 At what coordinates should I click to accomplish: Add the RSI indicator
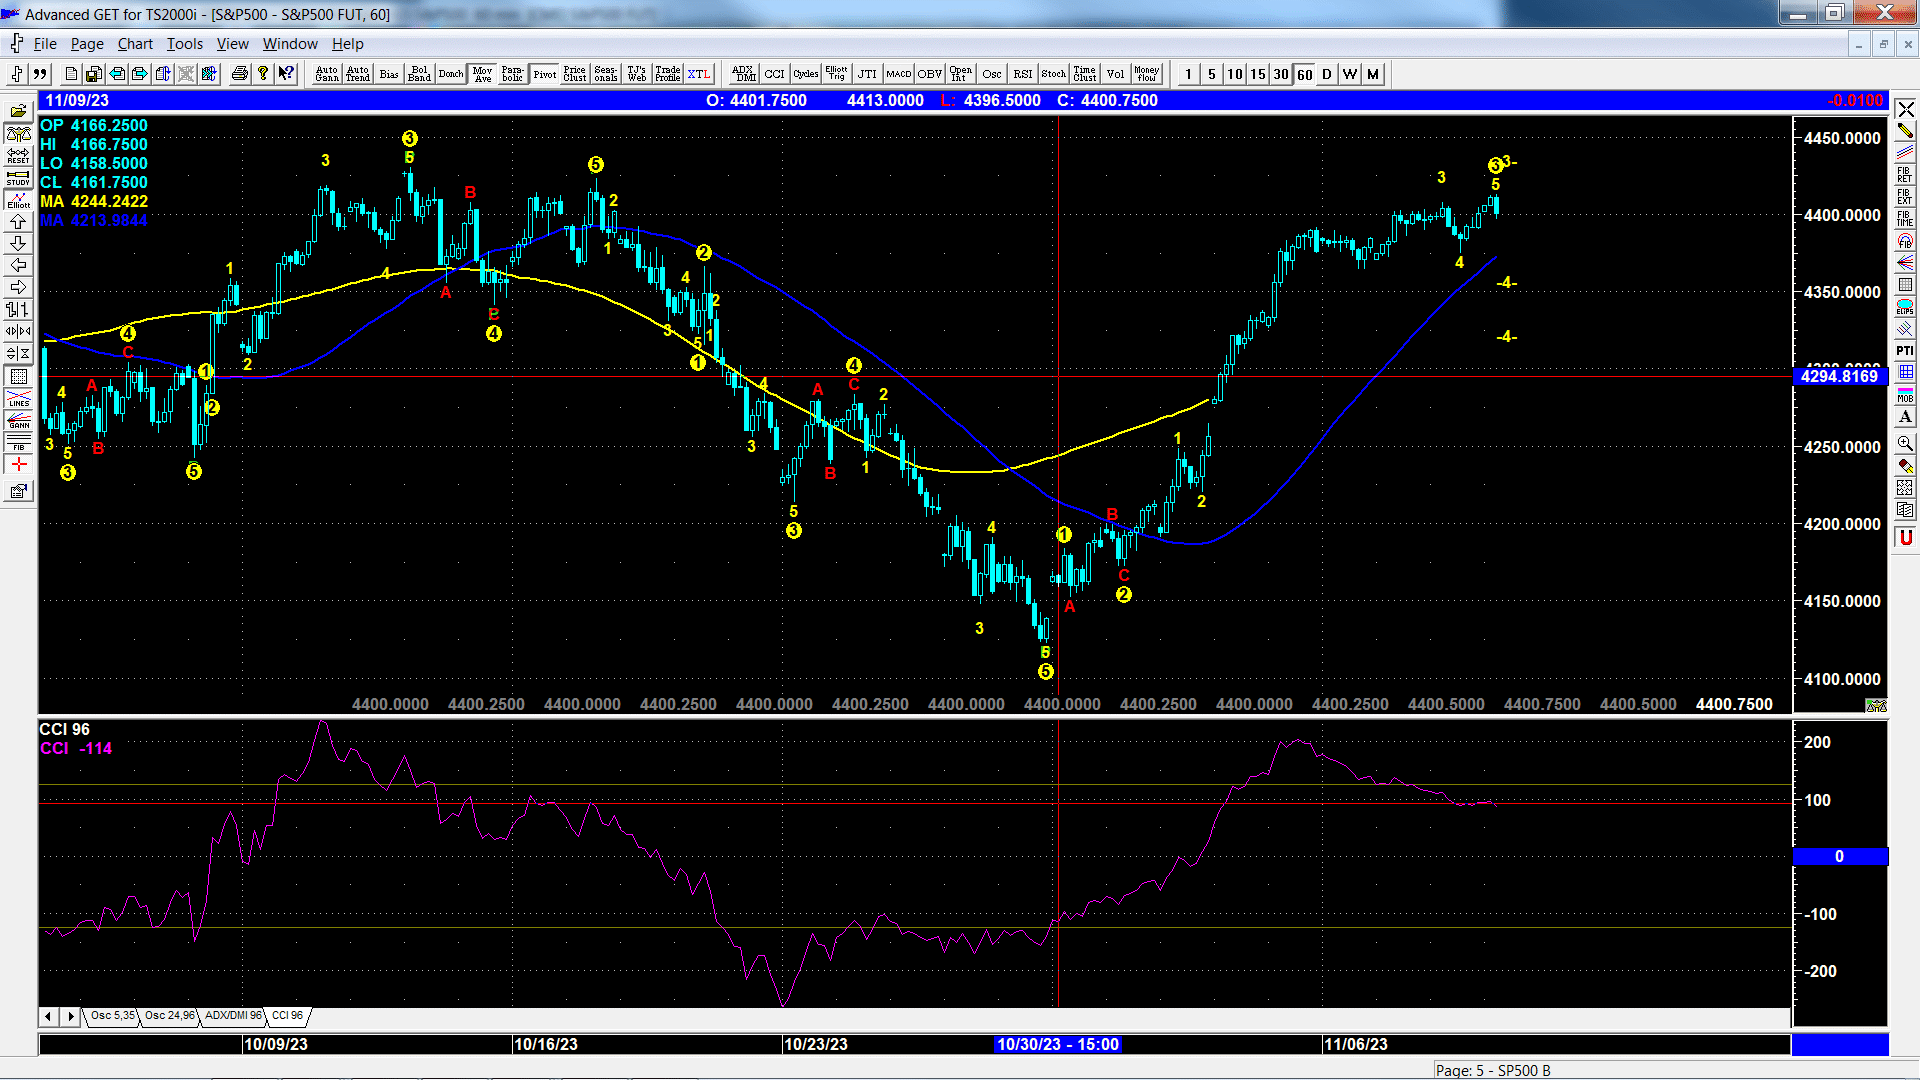point(1022,74)
